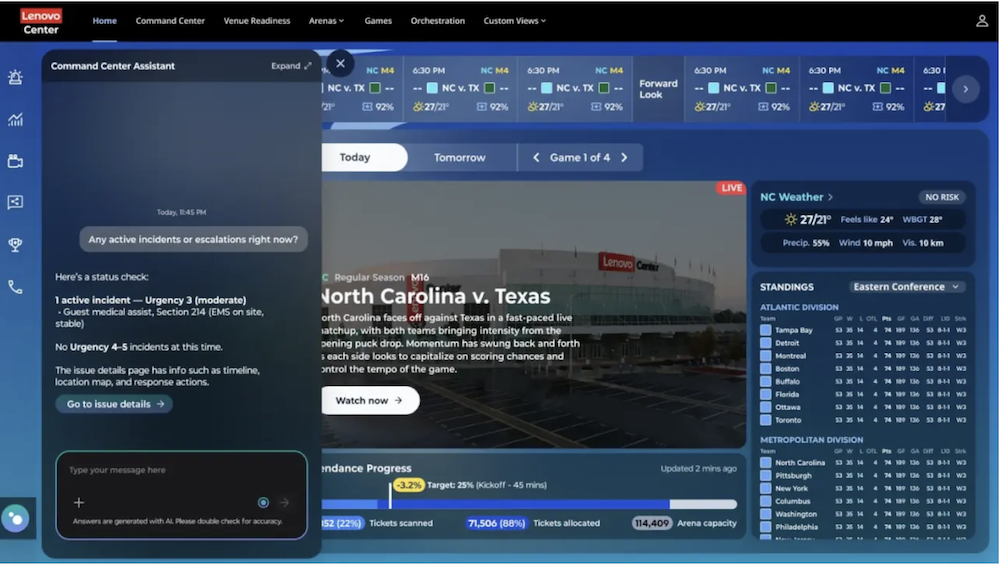The image size is (1000, 566).
Task: Open the Custom Views dropdown
Action: coord(515,21)
